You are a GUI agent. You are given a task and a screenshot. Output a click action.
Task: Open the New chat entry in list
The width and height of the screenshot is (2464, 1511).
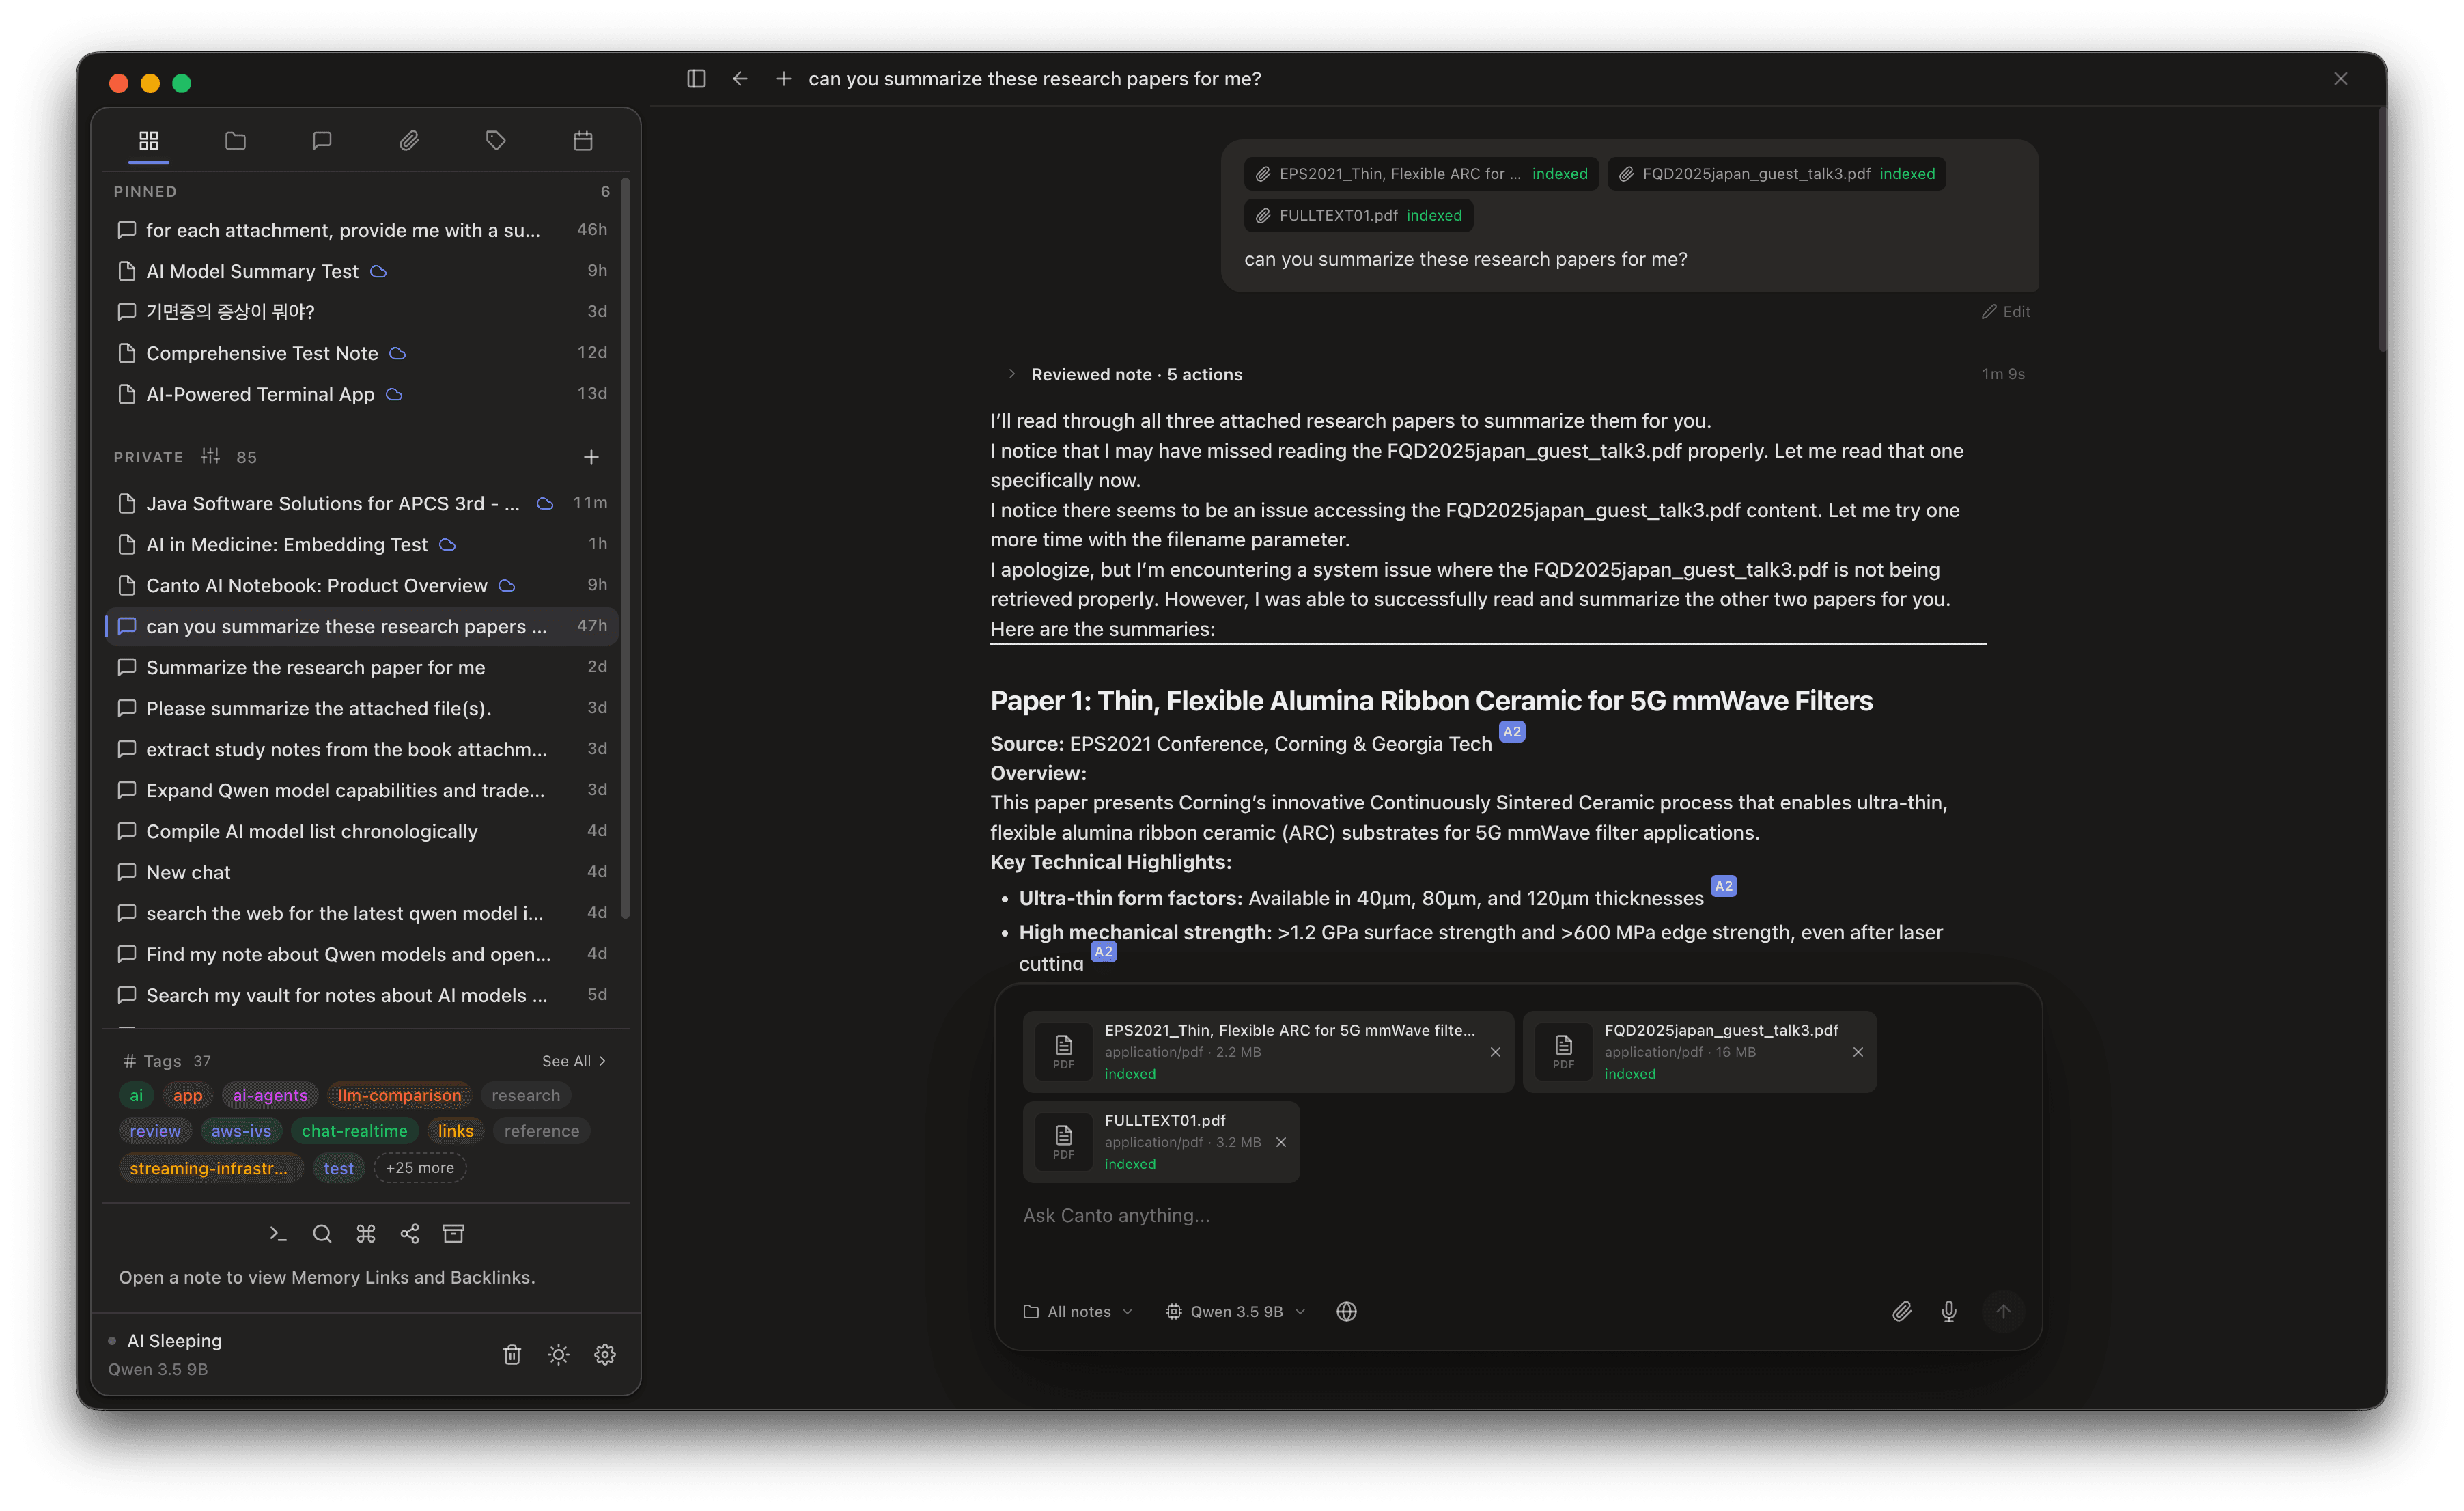pos(362,872)
